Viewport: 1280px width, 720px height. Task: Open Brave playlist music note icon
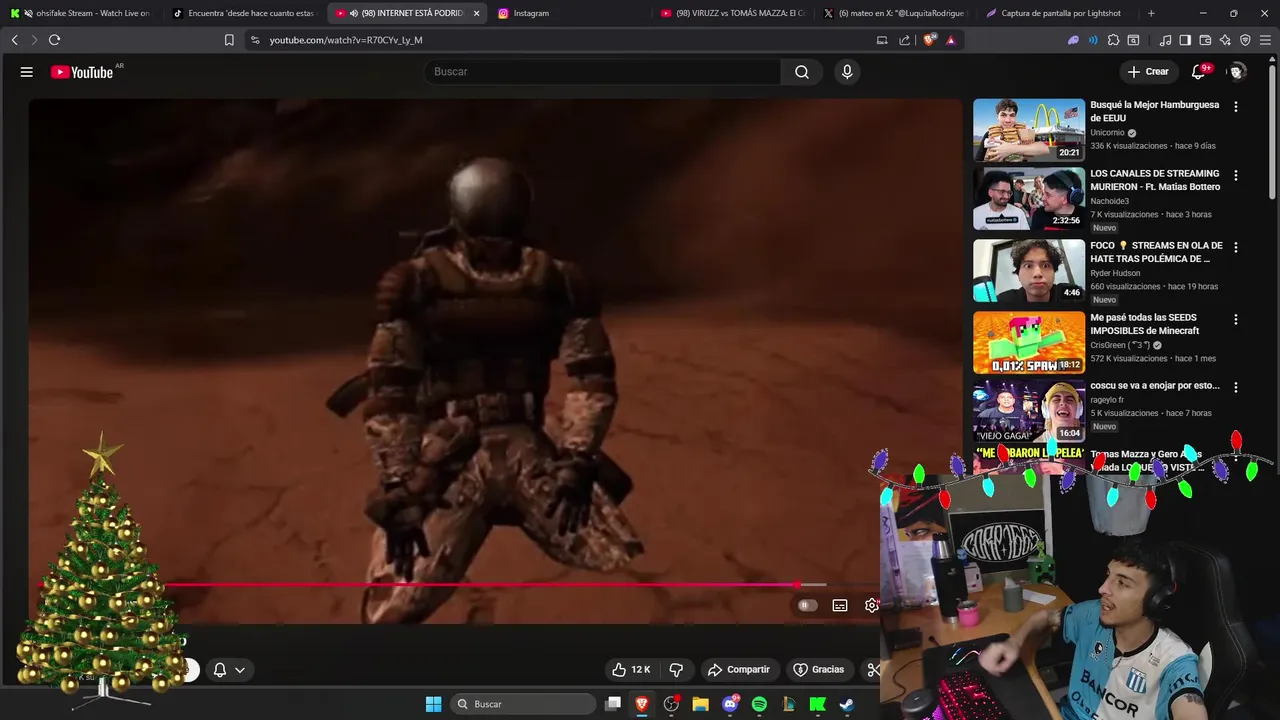[x=1165, y=40]
